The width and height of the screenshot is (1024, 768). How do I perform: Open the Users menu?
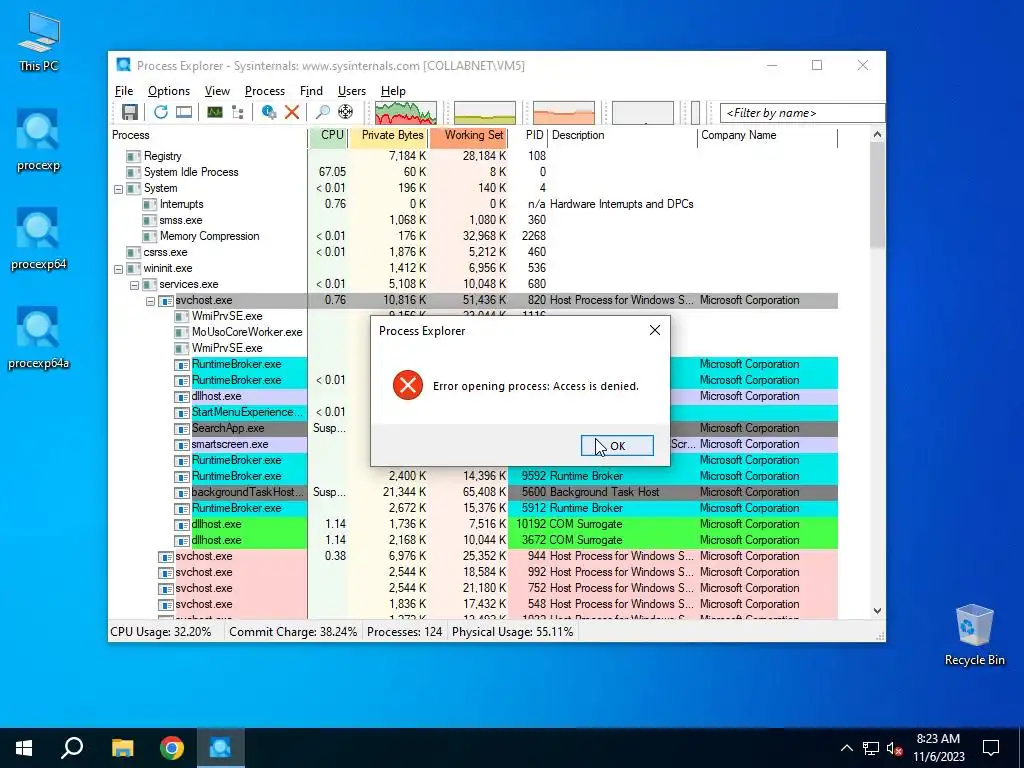click(x=351, y=91)
